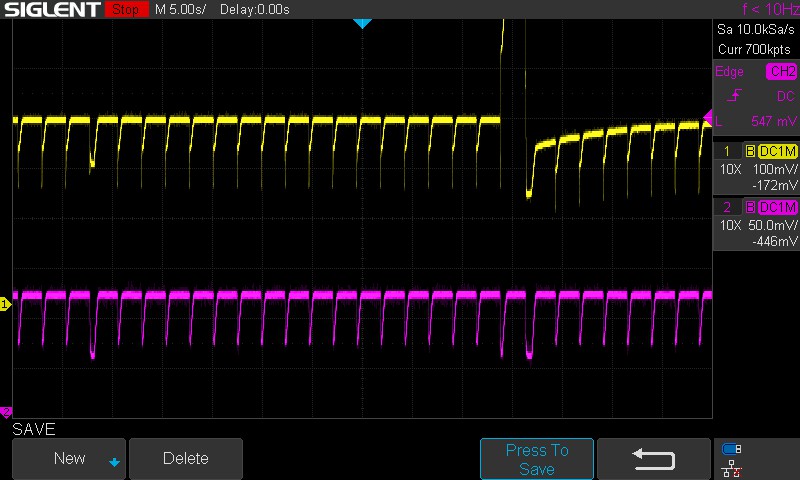Click the M 5.00s/ timebase readout
The image size is (800, 480).
[180, 9]
